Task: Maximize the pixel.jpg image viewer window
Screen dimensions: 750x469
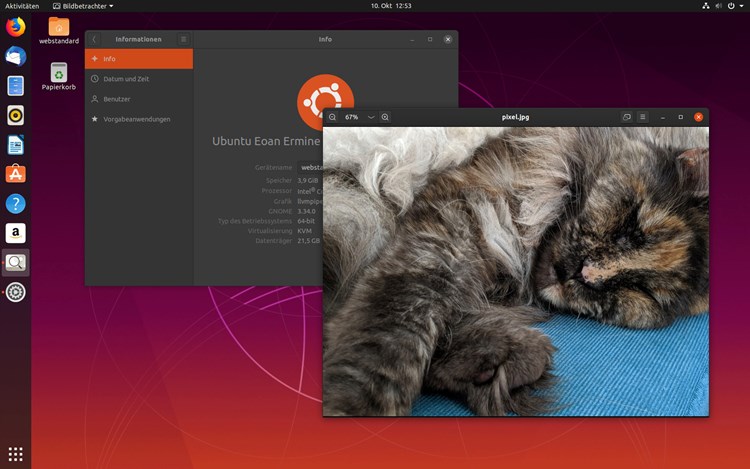Action: coord(681,117)
